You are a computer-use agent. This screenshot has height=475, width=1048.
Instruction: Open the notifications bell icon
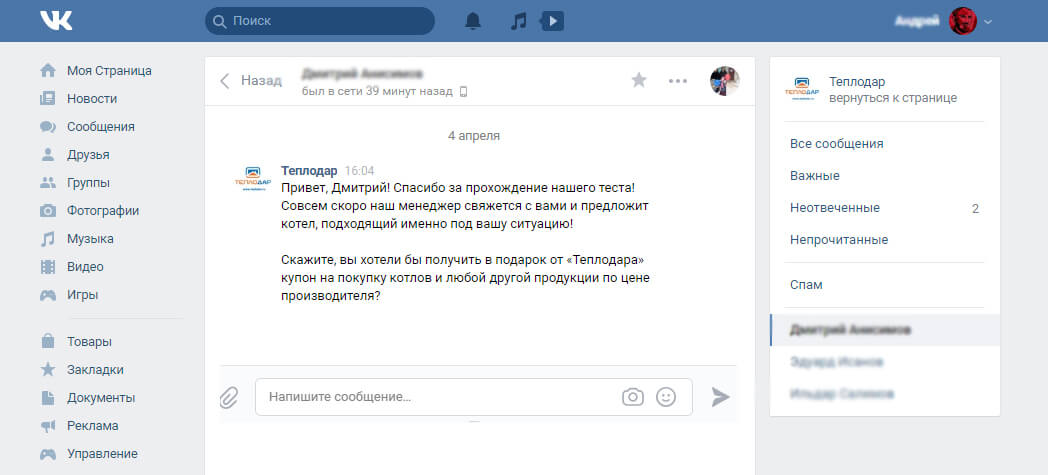[x=474, y=21]
